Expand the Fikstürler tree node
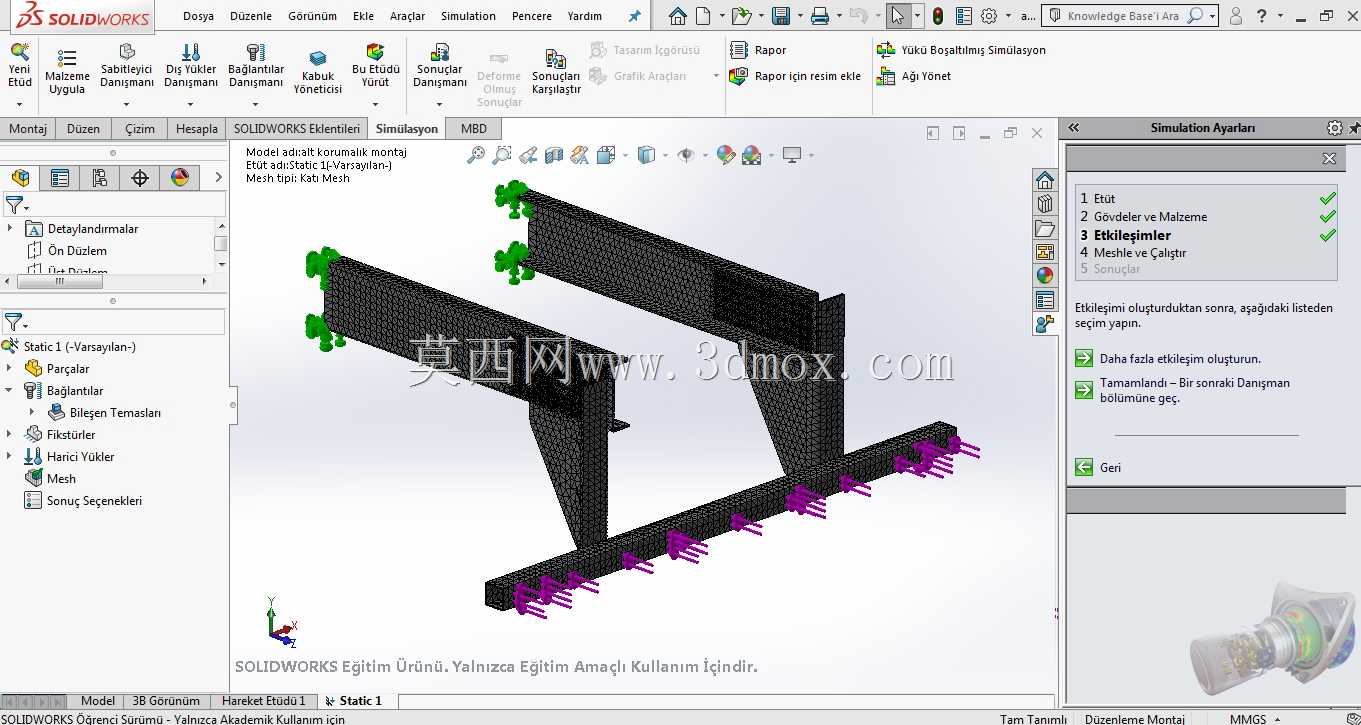Viewport: 1361px width, 725px height. pos(9,435)
